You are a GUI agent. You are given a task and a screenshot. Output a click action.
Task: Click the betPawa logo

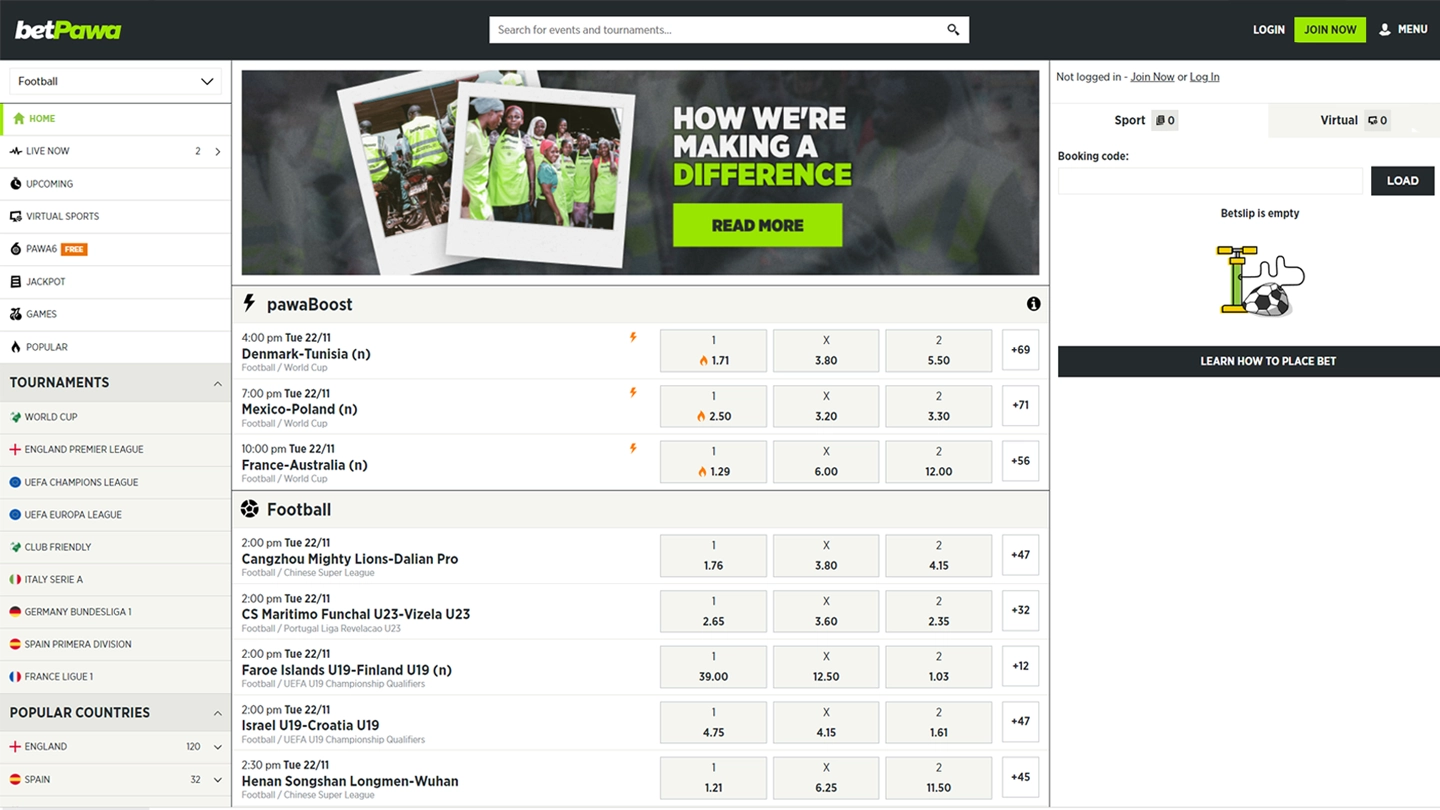(x=68, y=30)
